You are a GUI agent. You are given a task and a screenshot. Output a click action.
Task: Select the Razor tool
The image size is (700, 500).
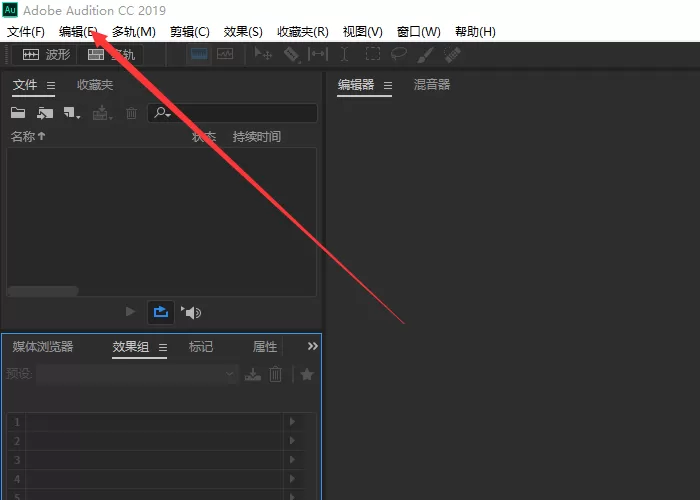[x=292, y=55]
